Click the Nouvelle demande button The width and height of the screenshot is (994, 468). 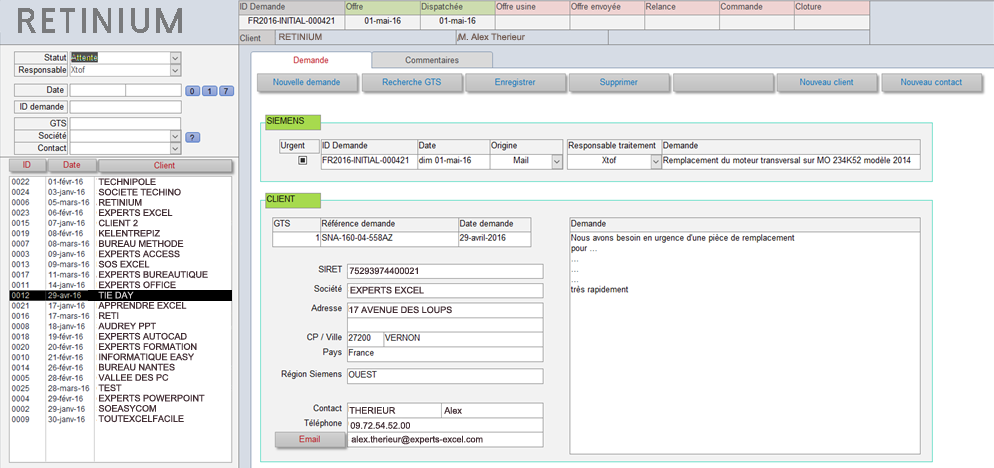pos(307,82)
